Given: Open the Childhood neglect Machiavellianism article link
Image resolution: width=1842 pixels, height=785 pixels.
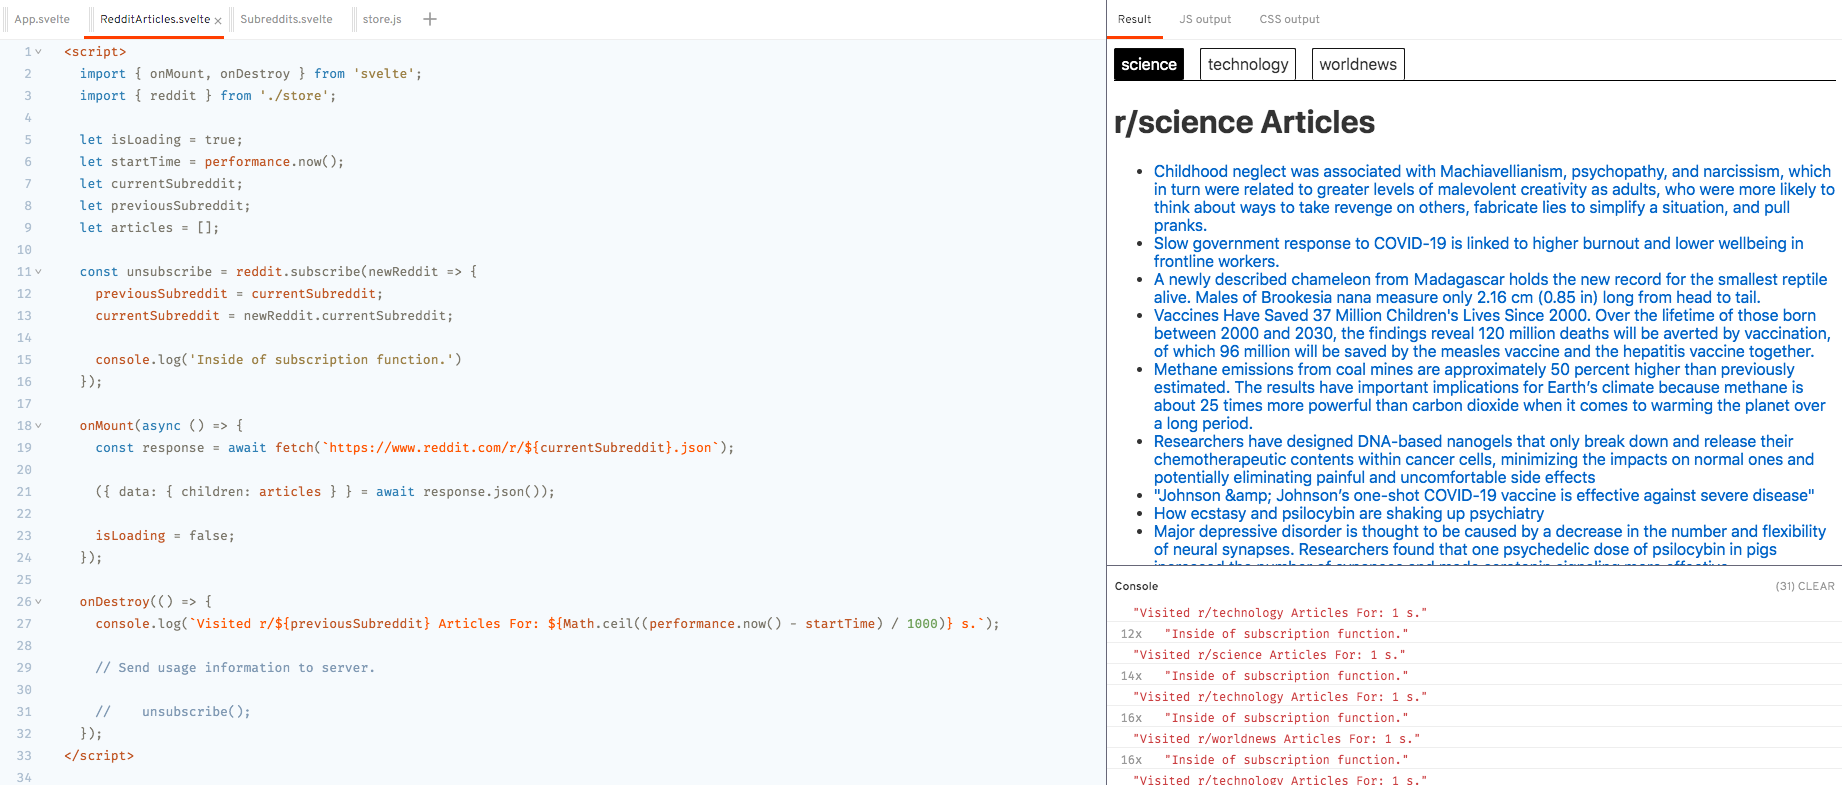Looking at the screenshot, I should pos(1494,198).
